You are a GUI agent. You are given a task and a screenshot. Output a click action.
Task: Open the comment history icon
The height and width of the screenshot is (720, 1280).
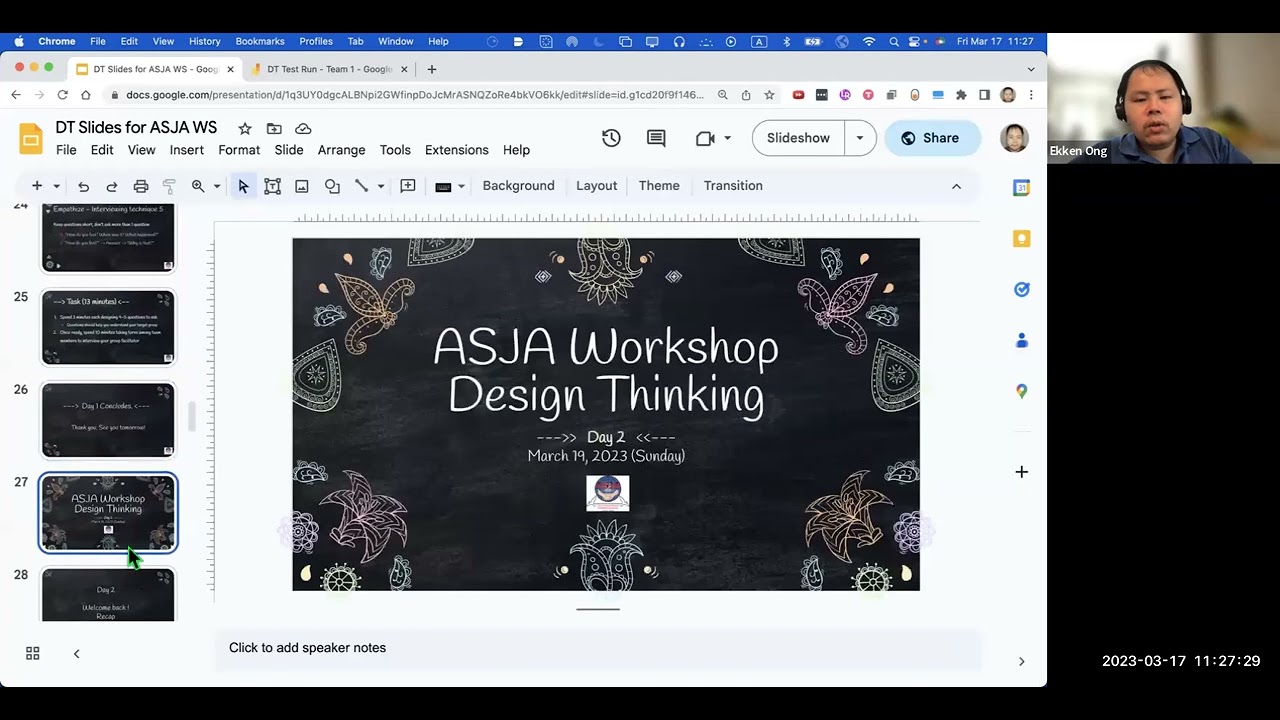click(x=656, y=138)
